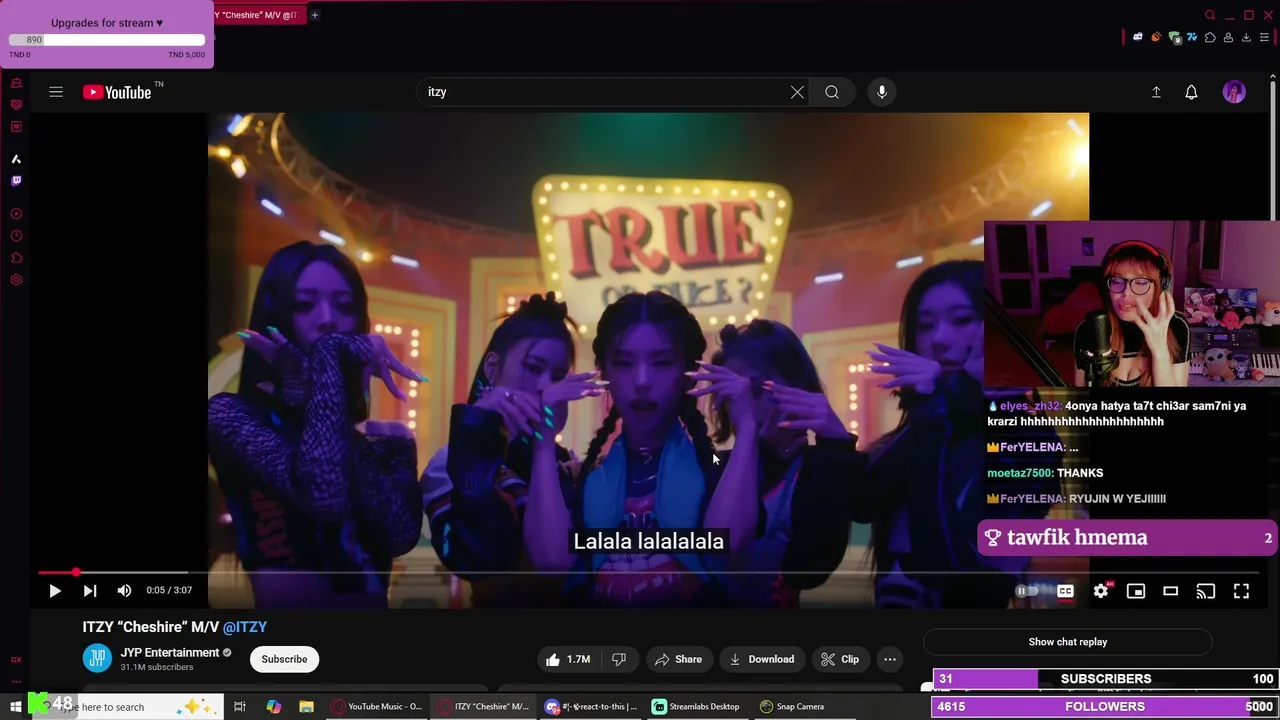Show chat replay panel
Viewport: 1280px width, 720px height.
1067,642
